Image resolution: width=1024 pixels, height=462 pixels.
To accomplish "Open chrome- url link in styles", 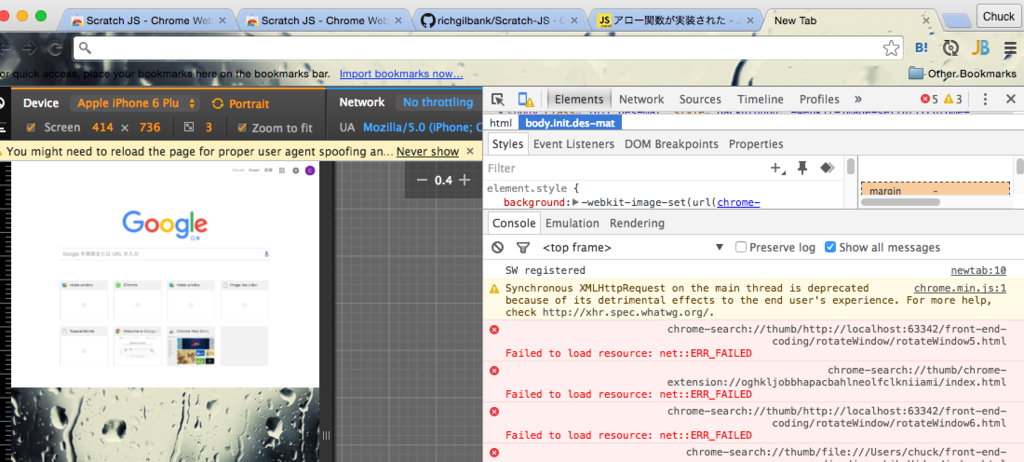I will click(739, 203).
